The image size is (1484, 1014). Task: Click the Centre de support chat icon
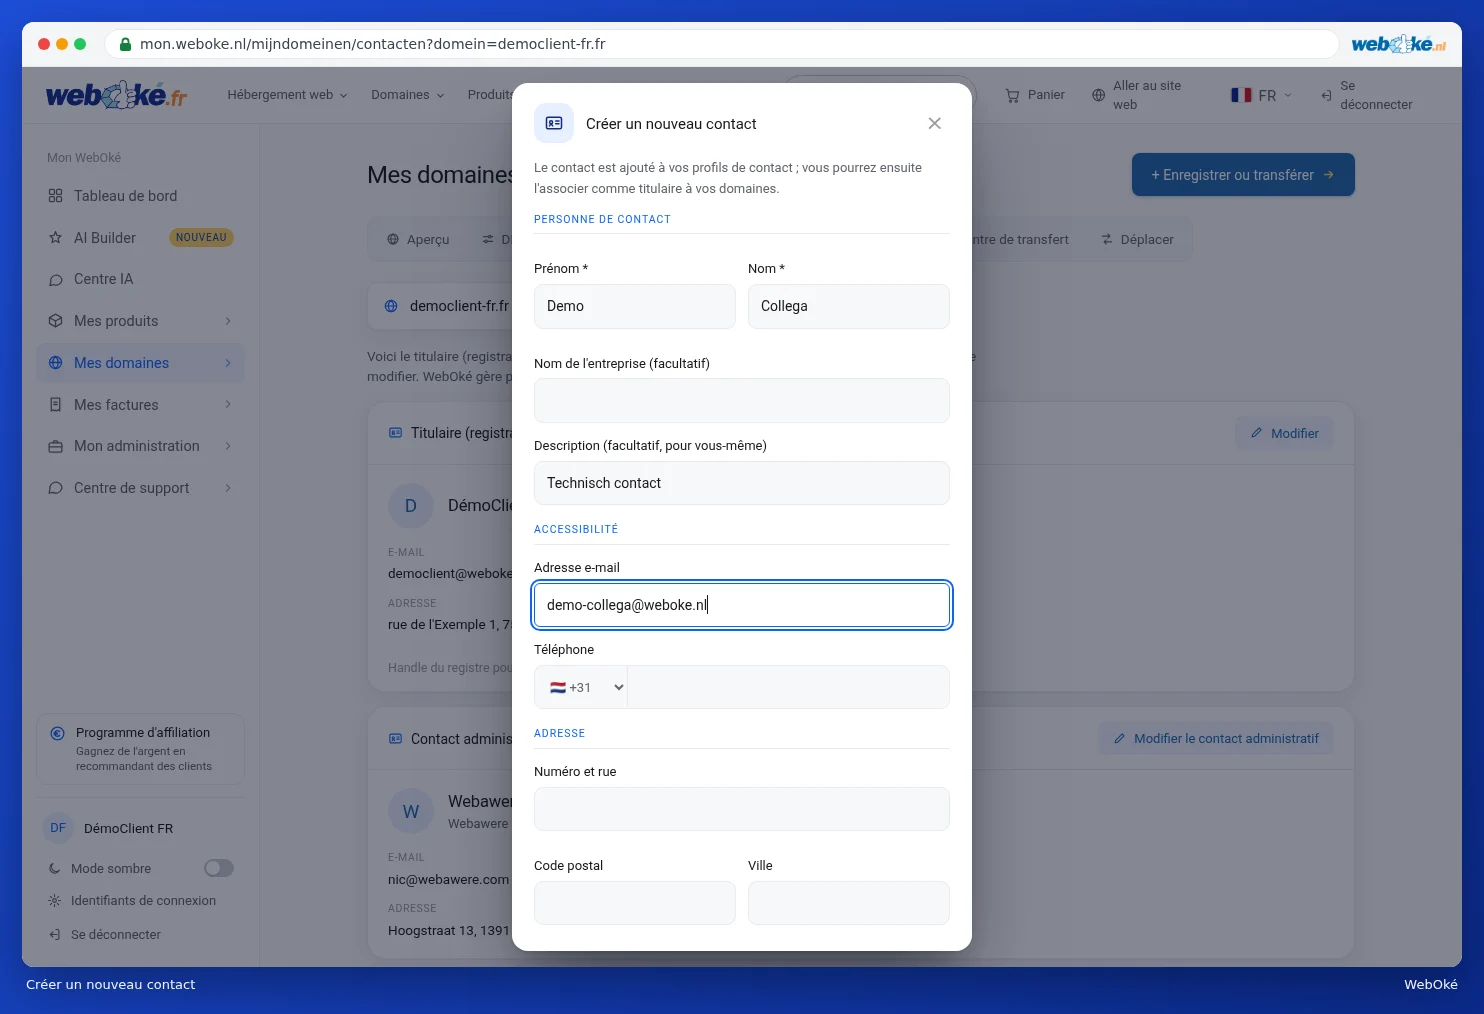[55, 488]
